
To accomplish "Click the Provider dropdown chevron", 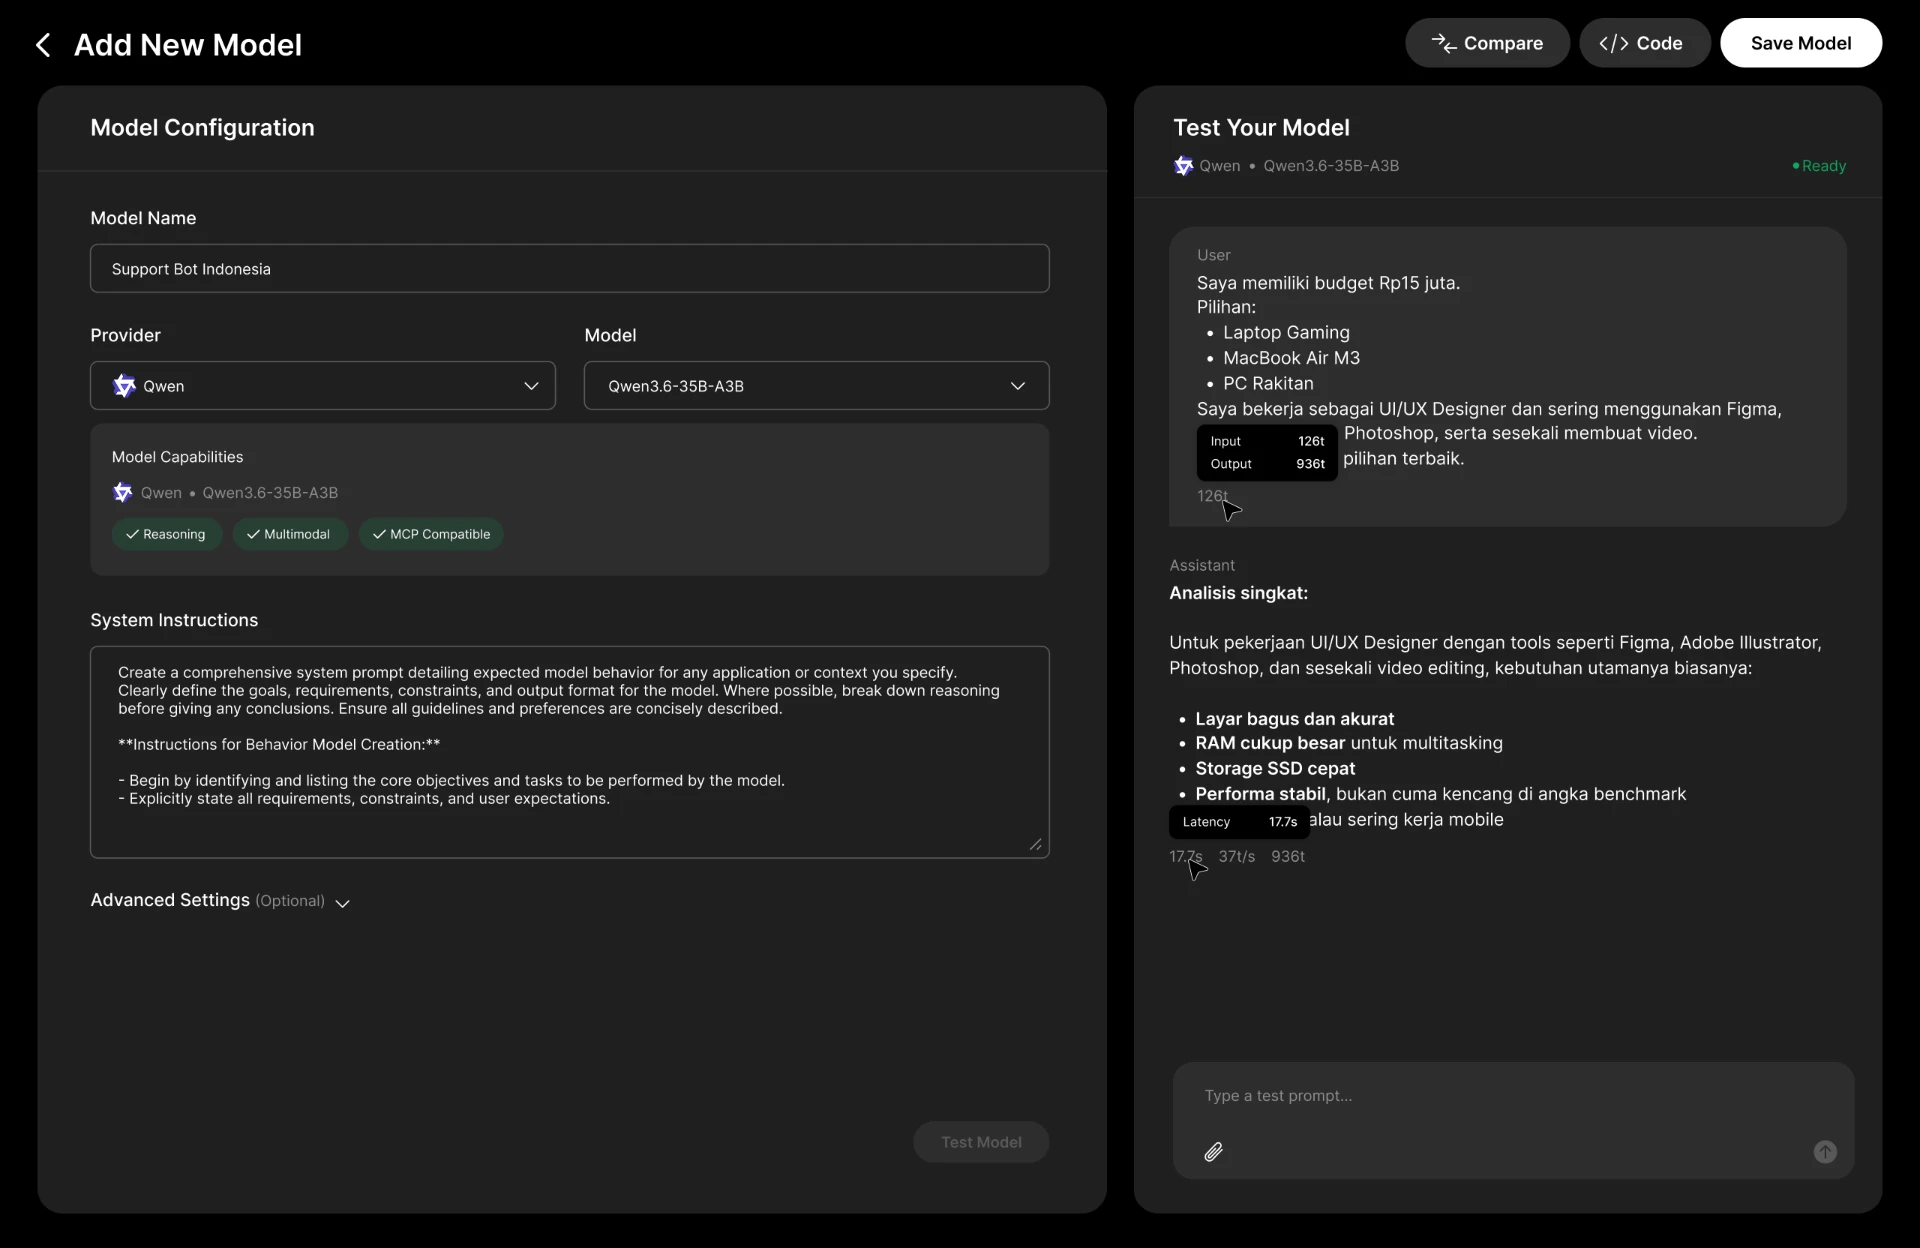I will 531,386.
